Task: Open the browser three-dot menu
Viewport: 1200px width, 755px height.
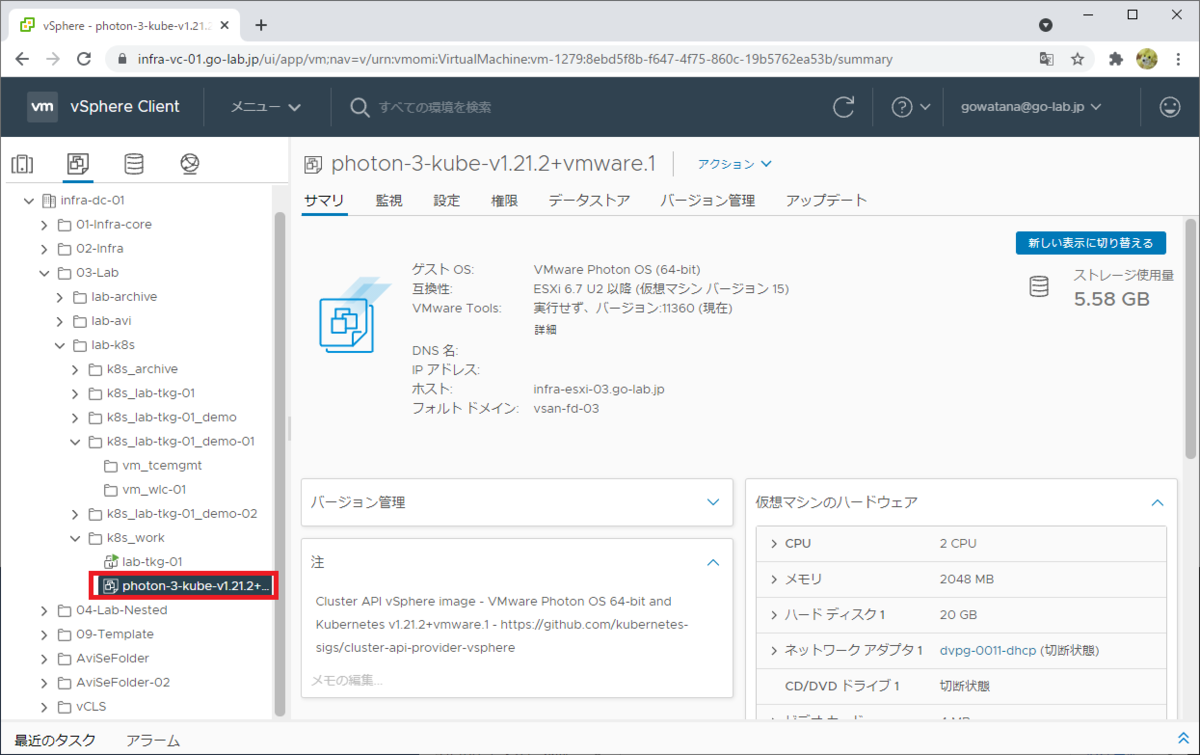Action: (x=1178, y=59)
